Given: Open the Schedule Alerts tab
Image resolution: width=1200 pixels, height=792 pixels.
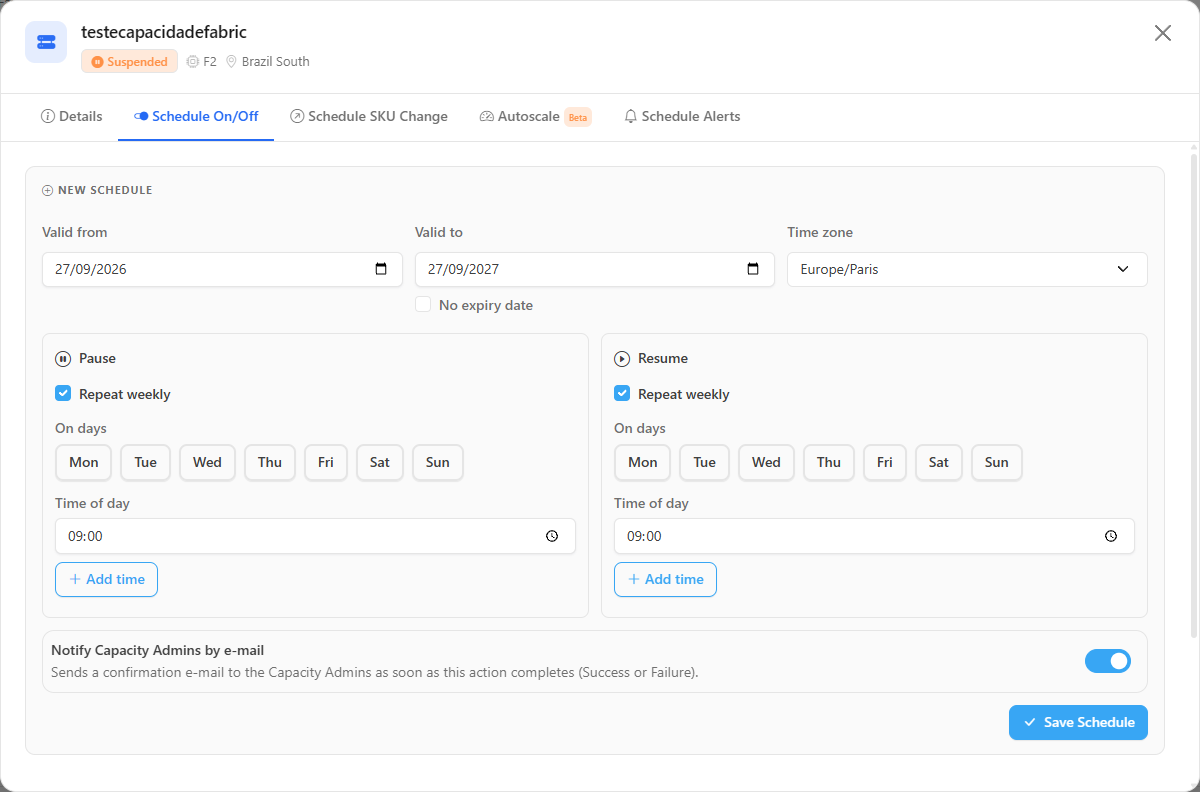Looking at the screenshot, I should pos(682,116).
